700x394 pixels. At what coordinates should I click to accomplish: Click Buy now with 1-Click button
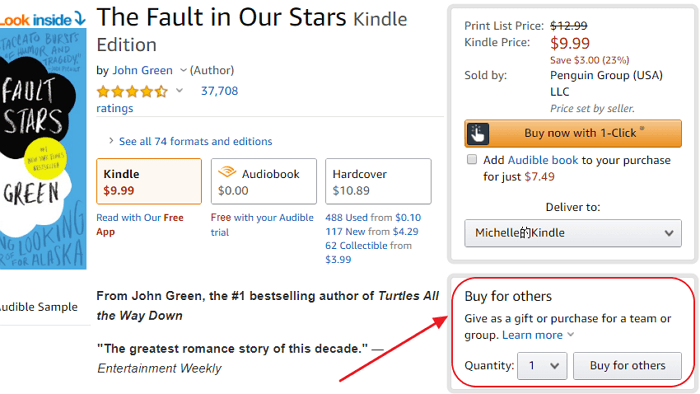pyautogui.click(x=573, y=133)
